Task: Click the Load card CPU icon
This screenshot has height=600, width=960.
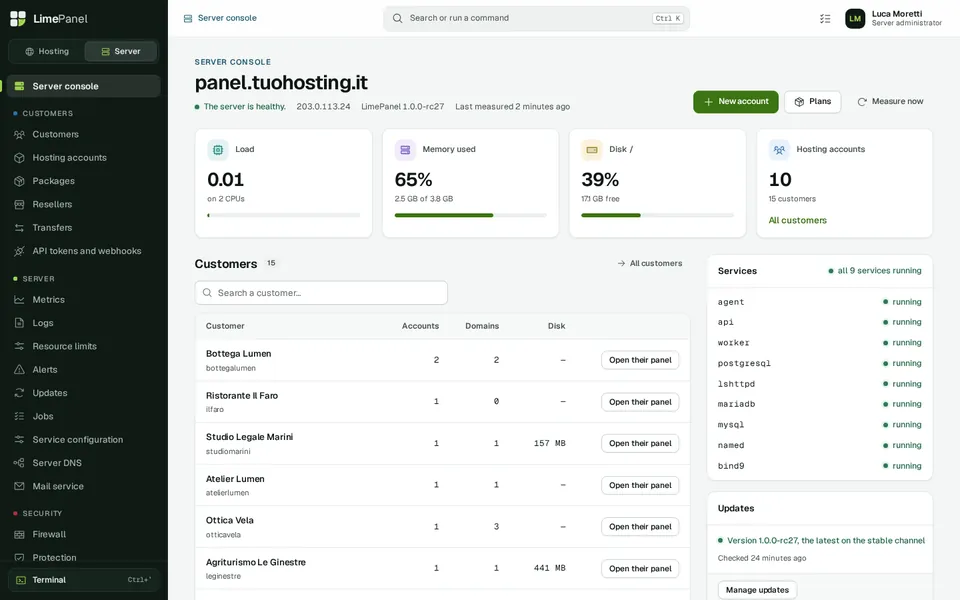Action: (x=217, y=149)
